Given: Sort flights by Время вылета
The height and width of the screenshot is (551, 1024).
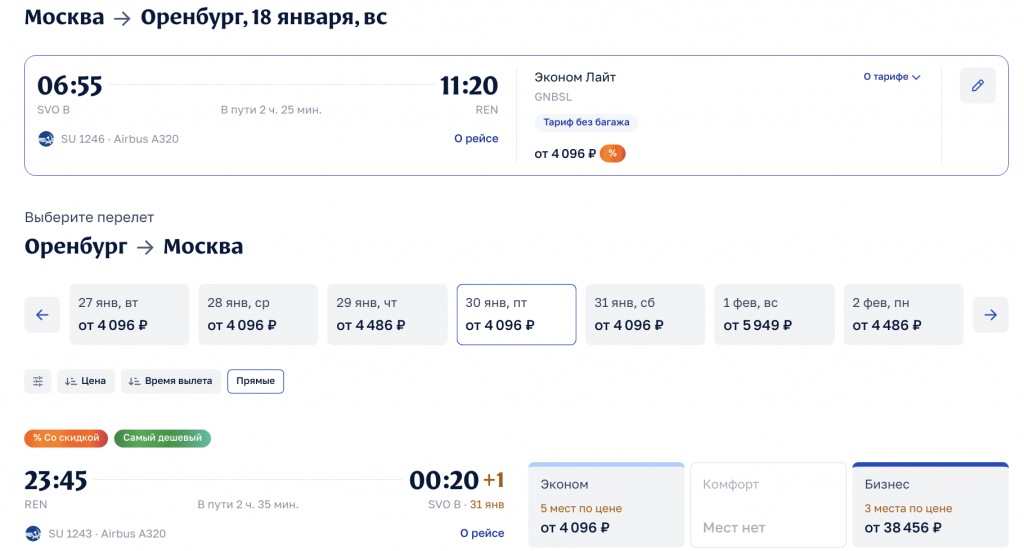Looking at the screenshot, I should [x=169, y=381].
